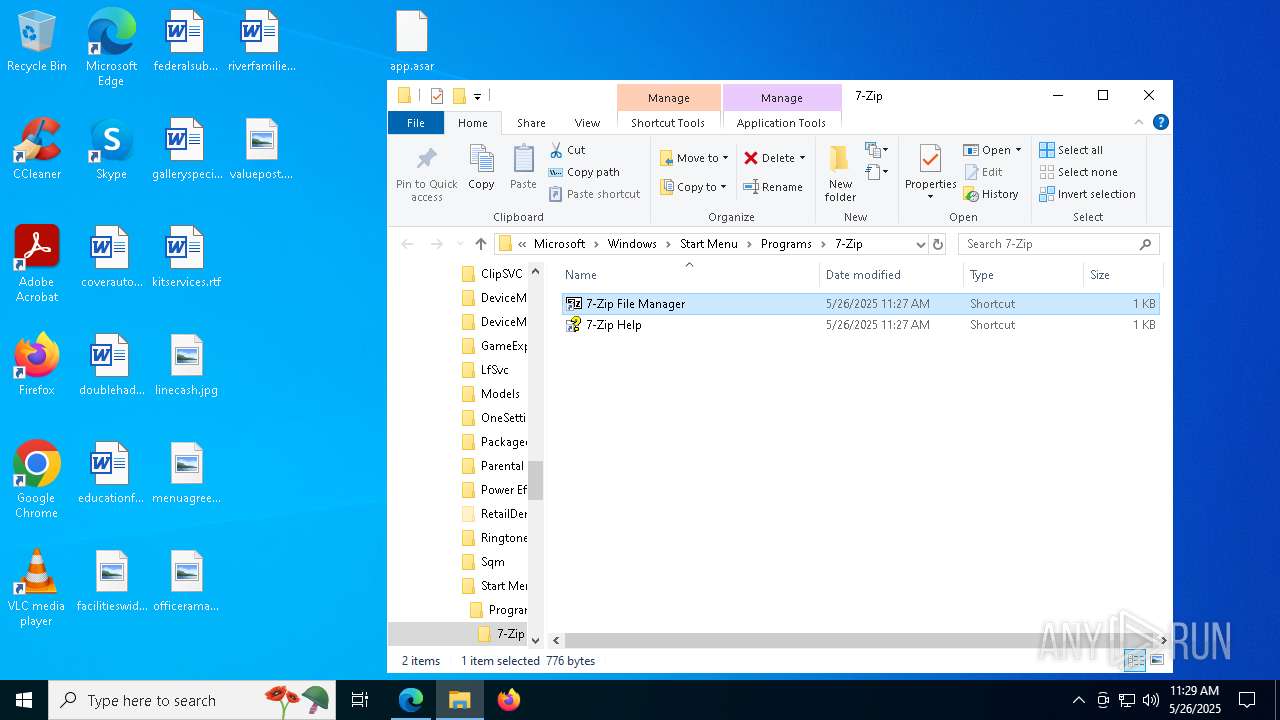The image size is (1280, 720).
Task: Open Easy access dropdown in New group
Action: point(876,172)
